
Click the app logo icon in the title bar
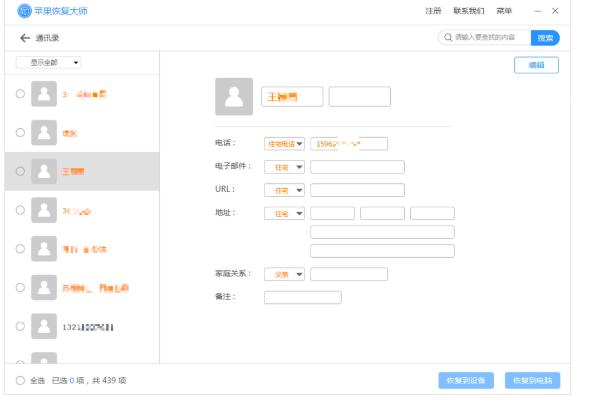pyautogui.click(x=25, y=11)
